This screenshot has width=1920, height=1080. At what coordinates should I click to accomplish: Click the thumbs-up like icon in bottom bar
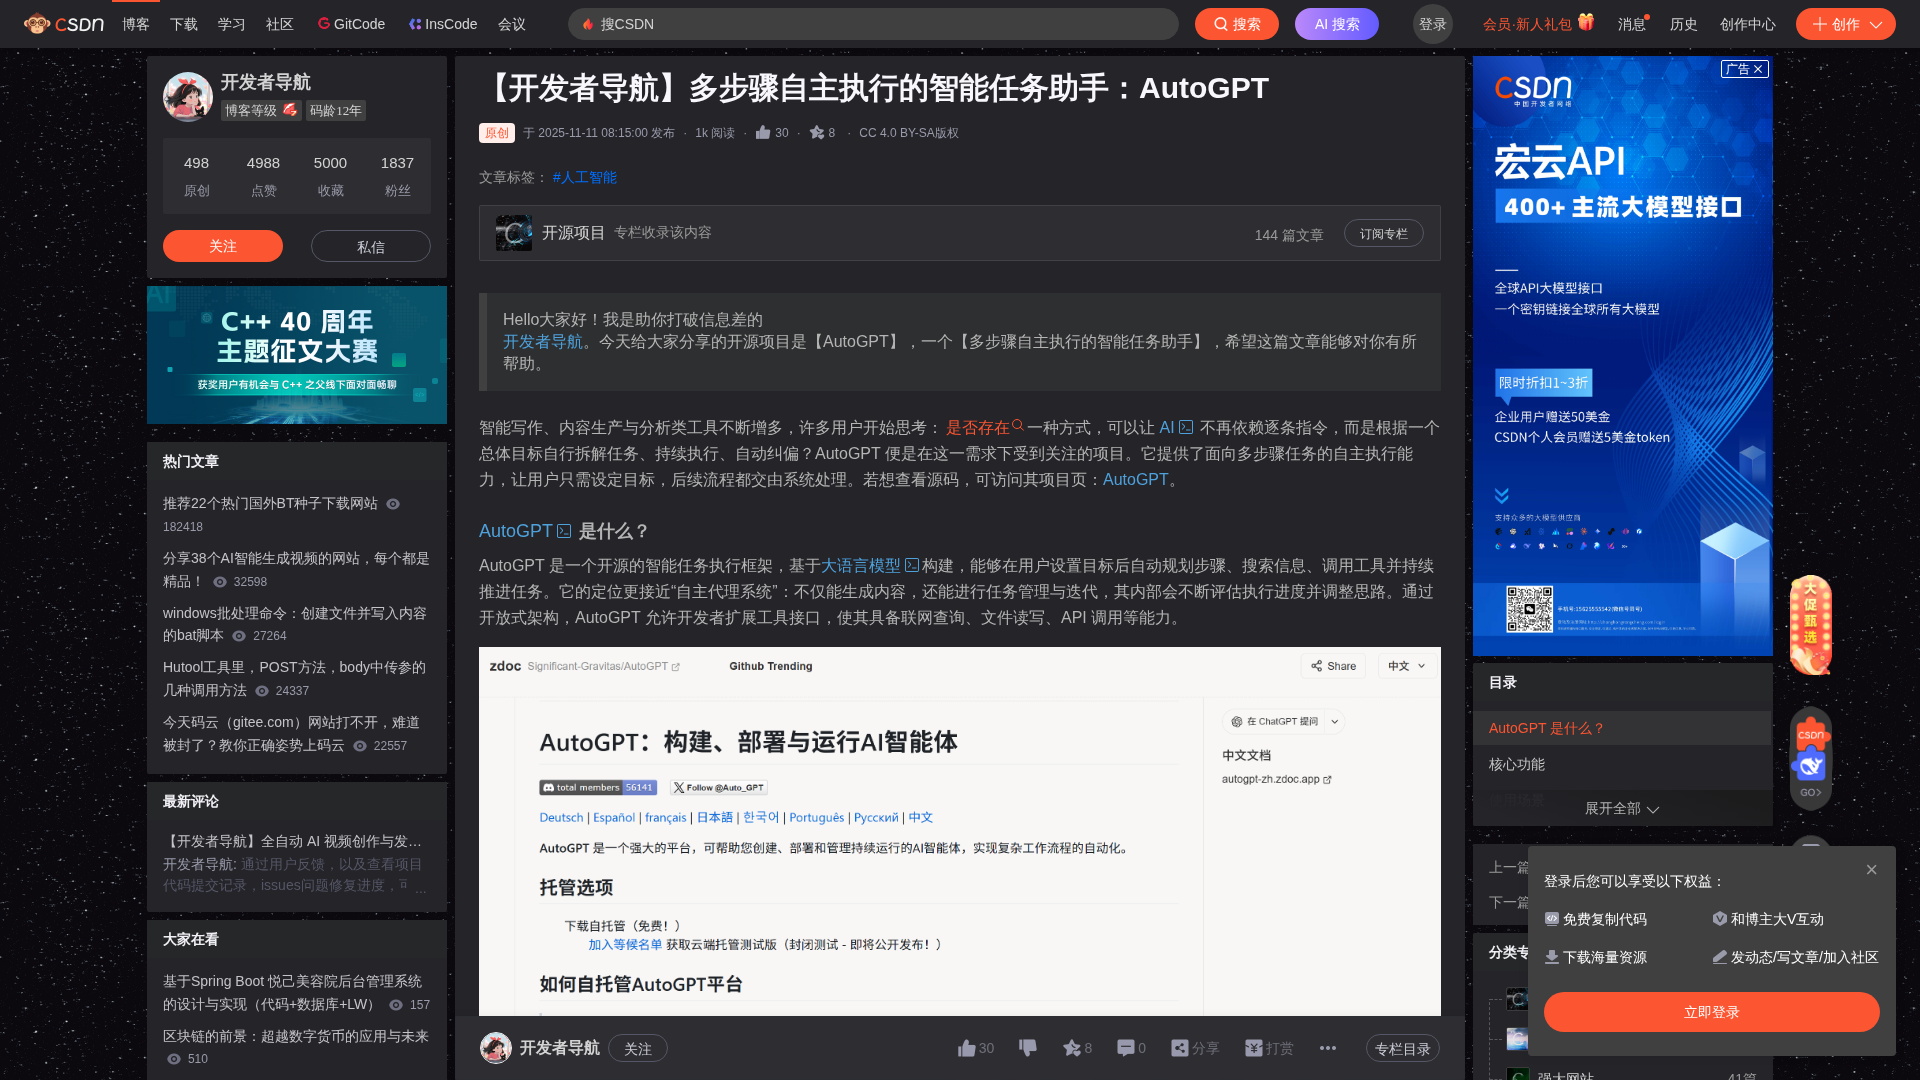coord(966,1048)
